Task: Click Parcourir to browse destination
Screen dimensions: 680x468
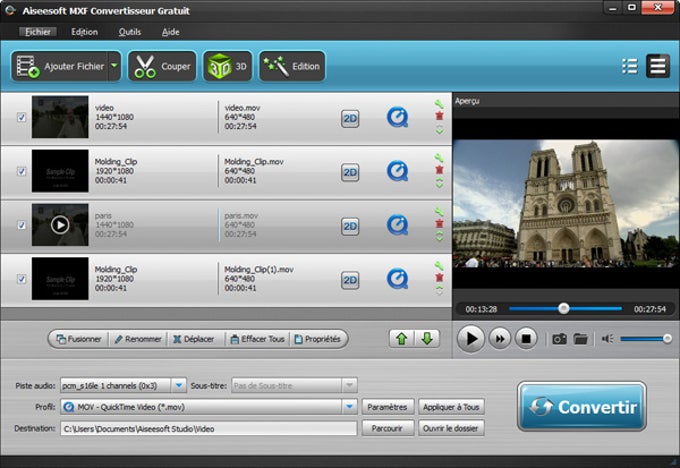Action: pyautogui.click(x=387, y=429)
